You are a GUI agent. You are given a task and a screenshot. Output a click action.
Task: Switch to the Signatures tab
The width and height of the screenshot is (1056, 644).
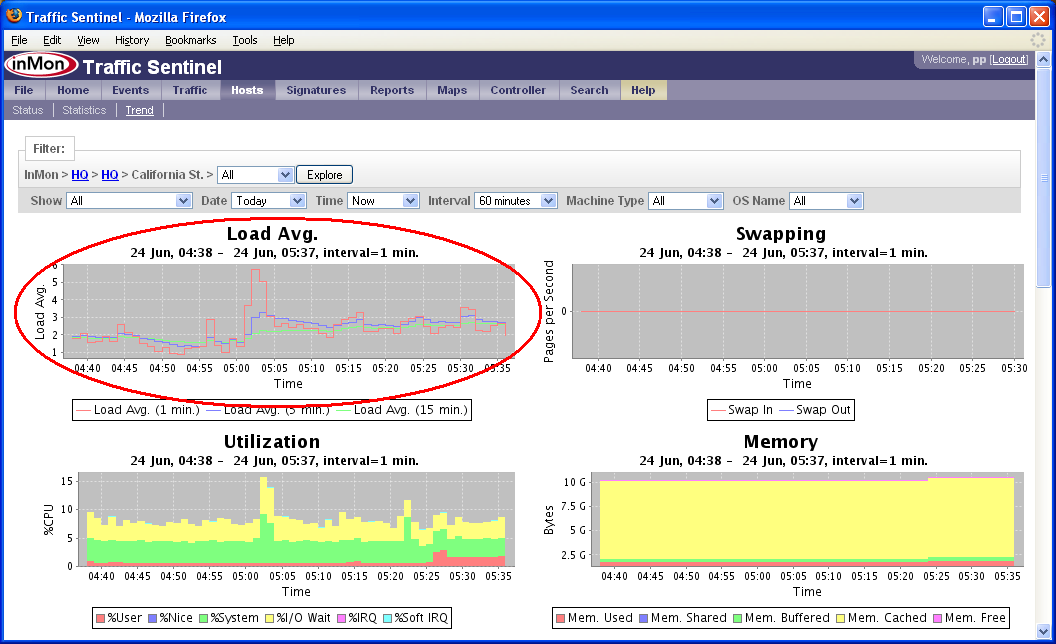(x=316, y=90)
